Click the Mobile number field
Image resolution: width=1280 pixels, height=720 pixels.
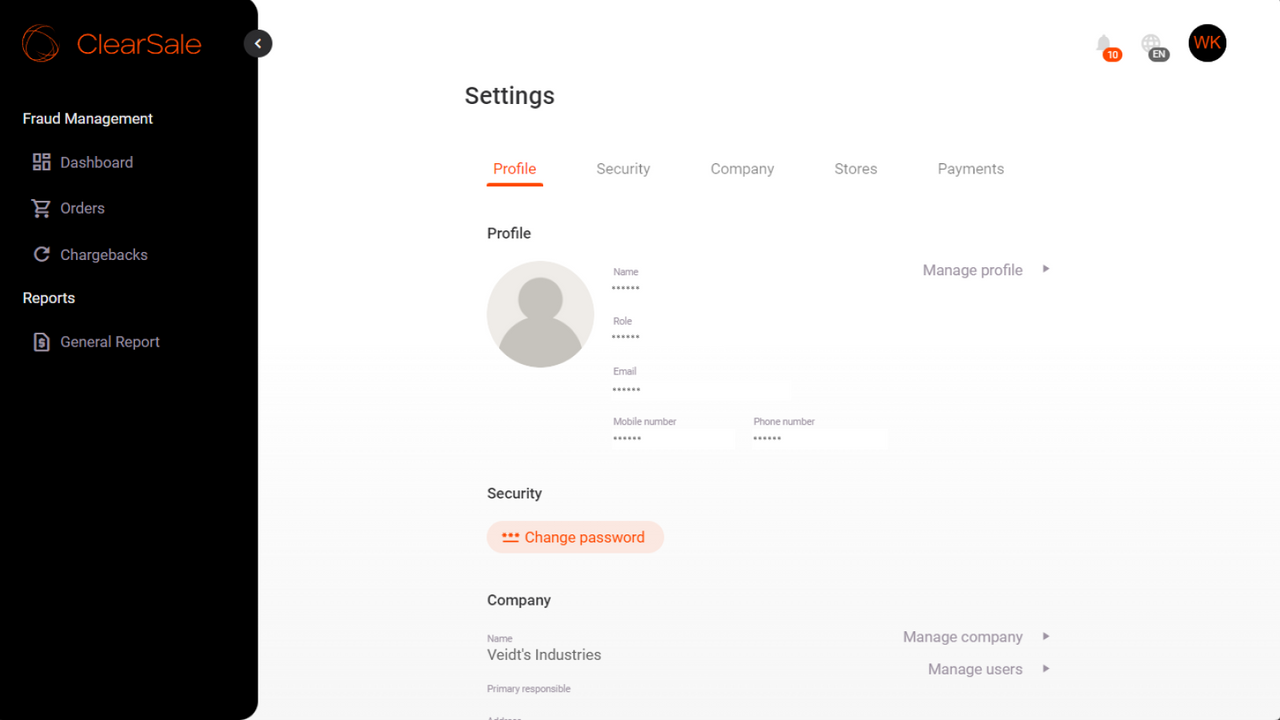672,439
